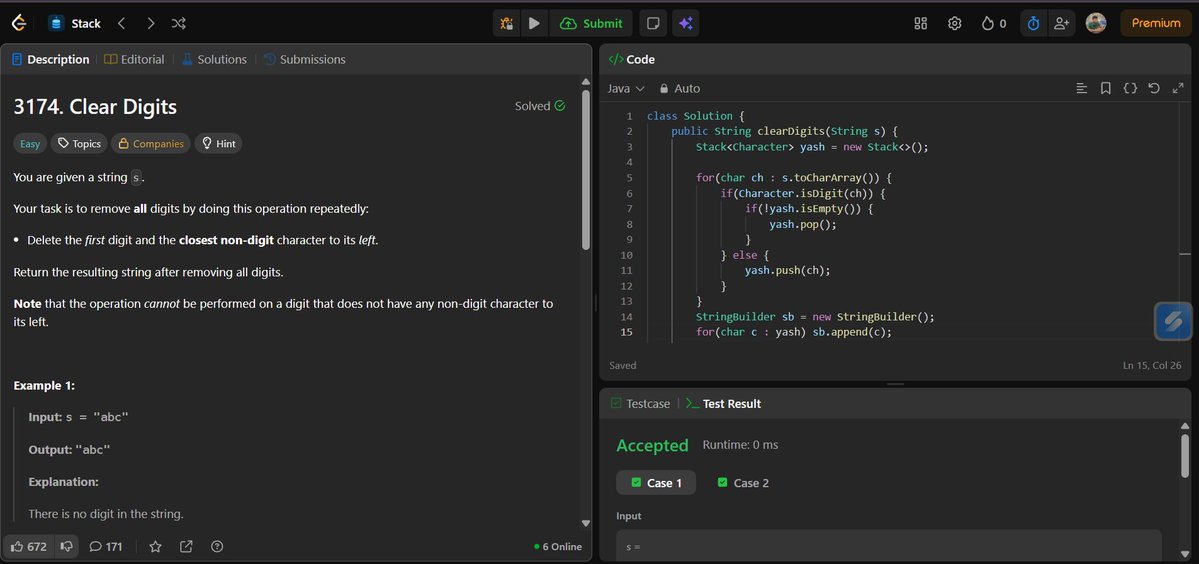The width and height of the screenshot is (1199, 564).
Task: Switch to the Submissions tab
Action: (x=304, y=60)
